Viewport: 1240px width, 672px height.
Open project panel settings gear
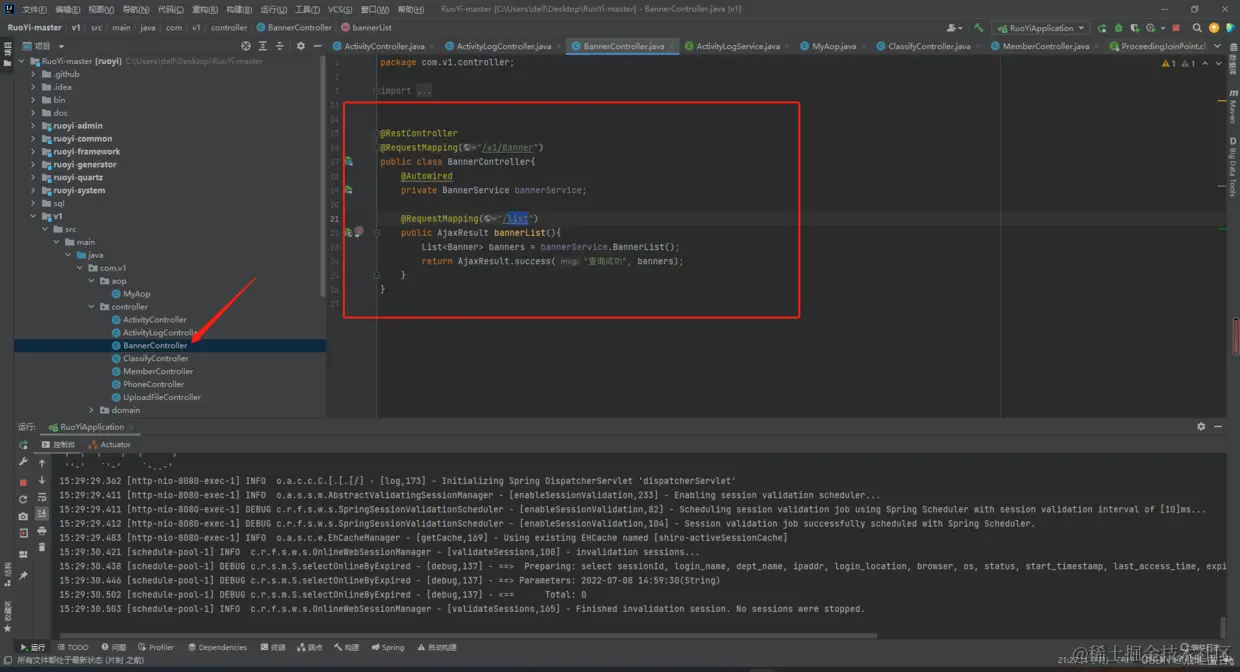[x=300, y=46]
